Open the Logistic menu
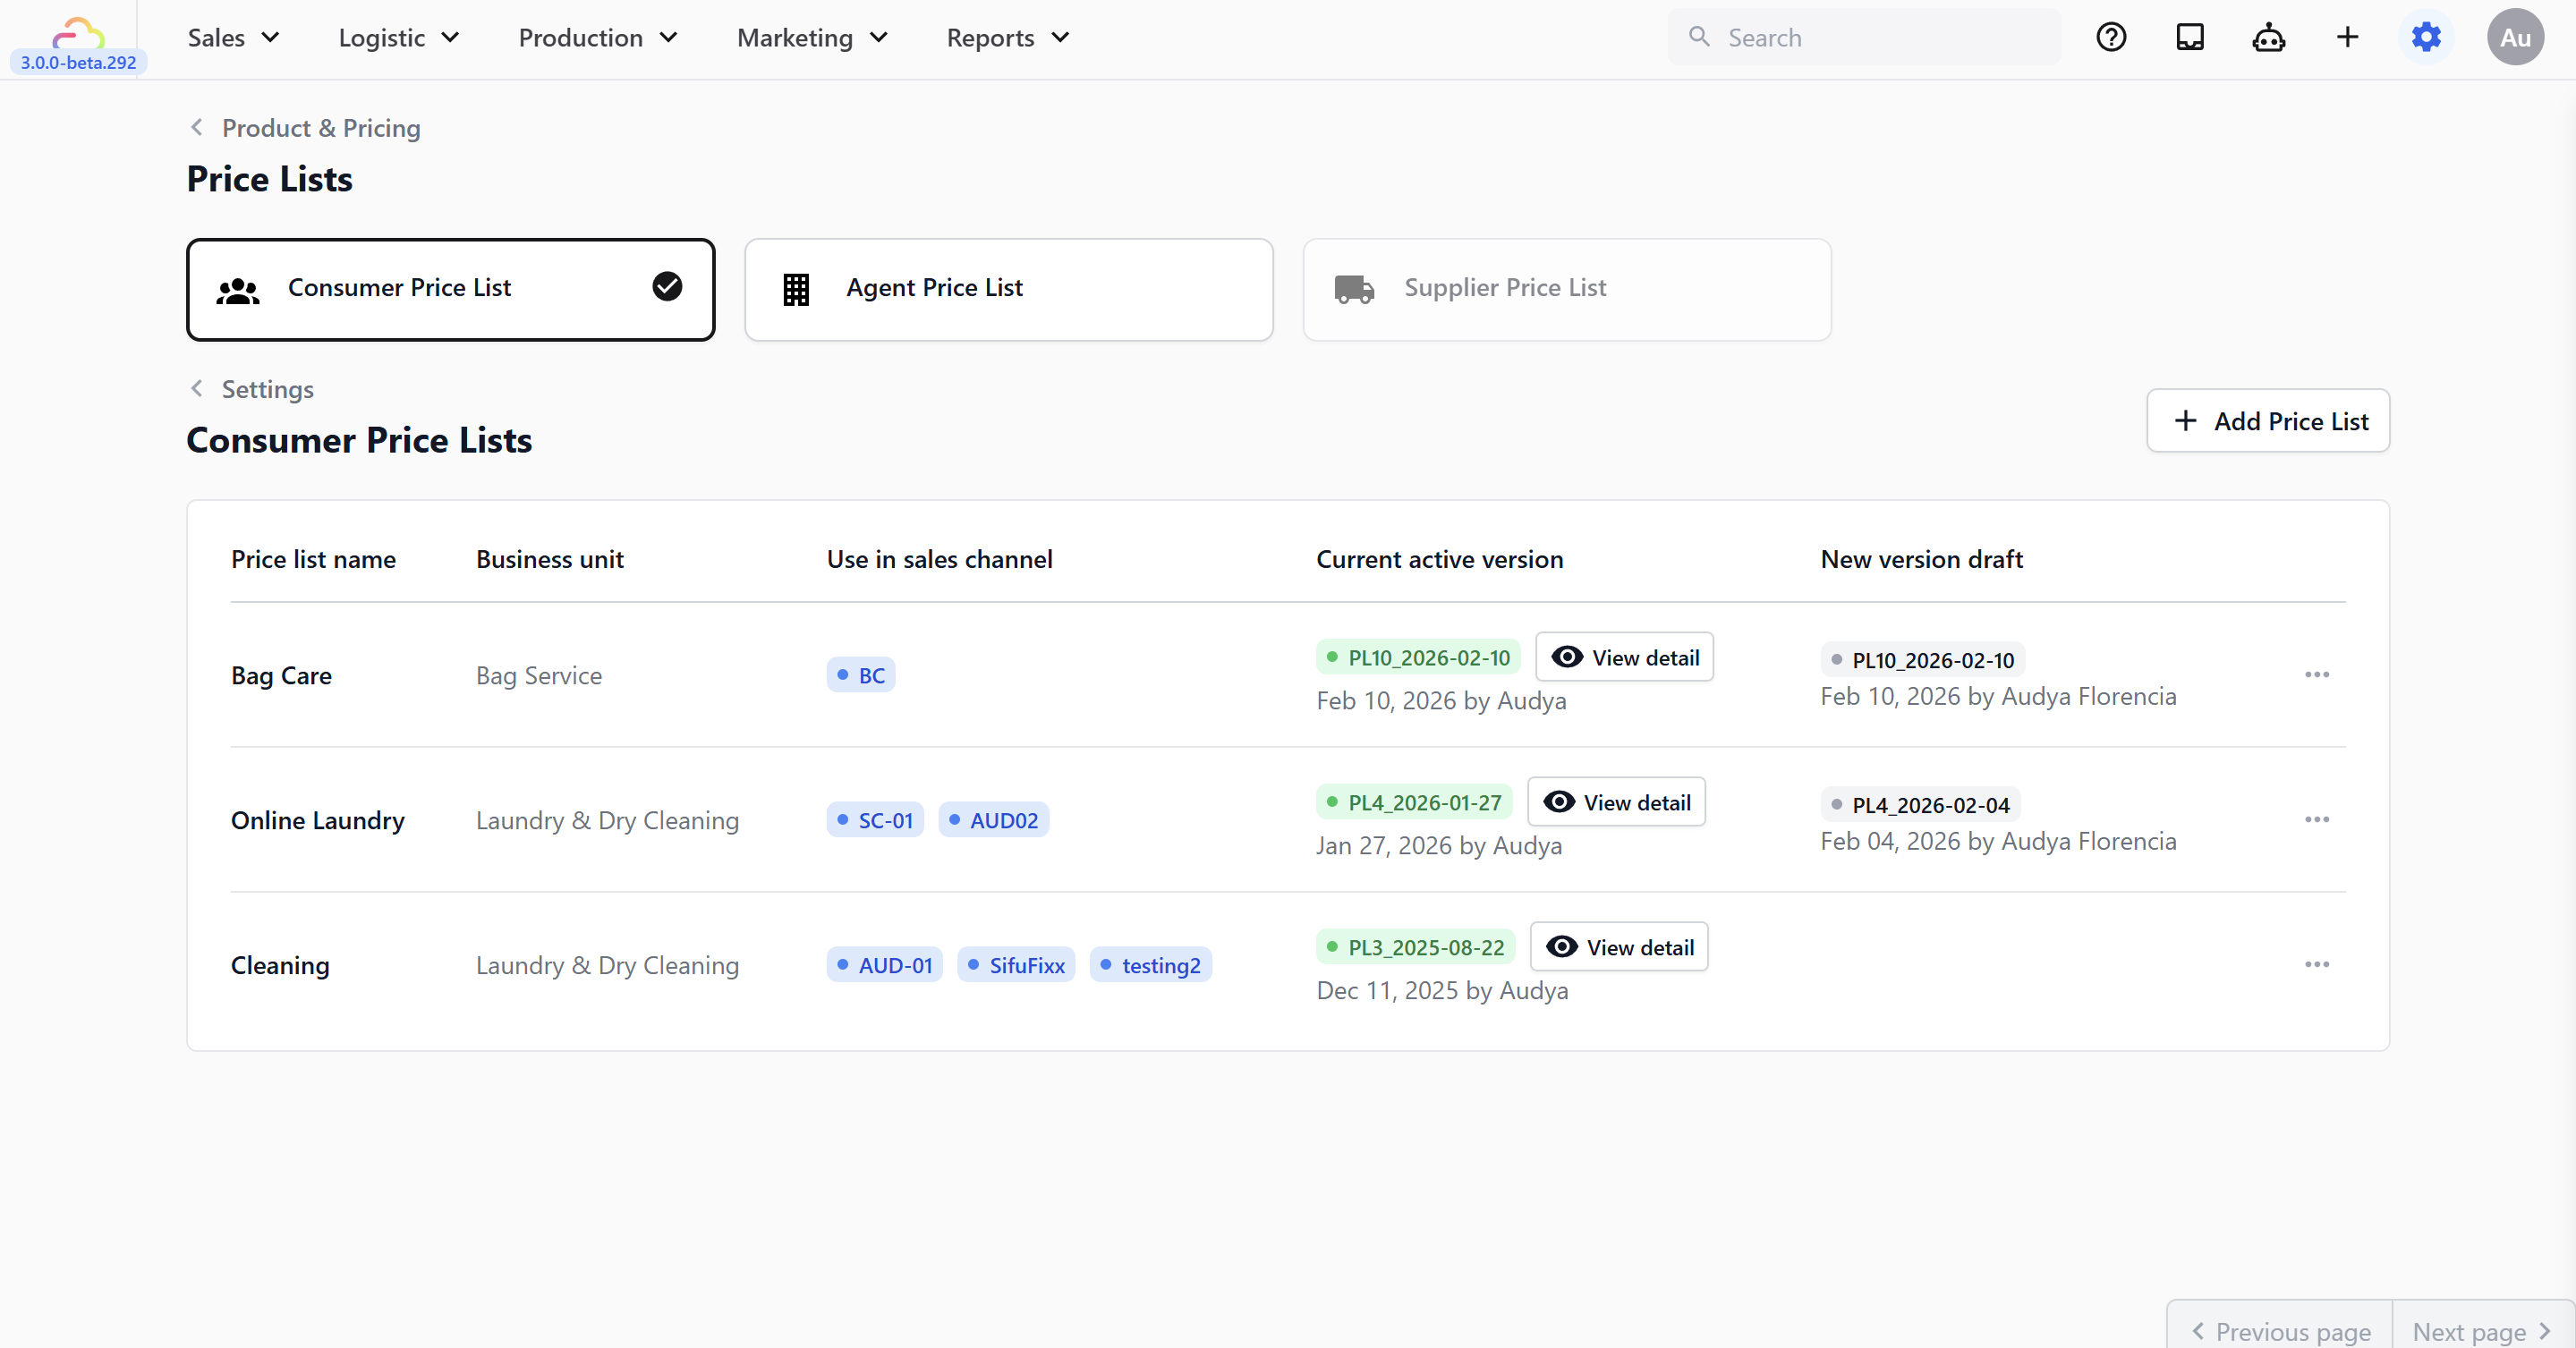 [x=398, y=38]
